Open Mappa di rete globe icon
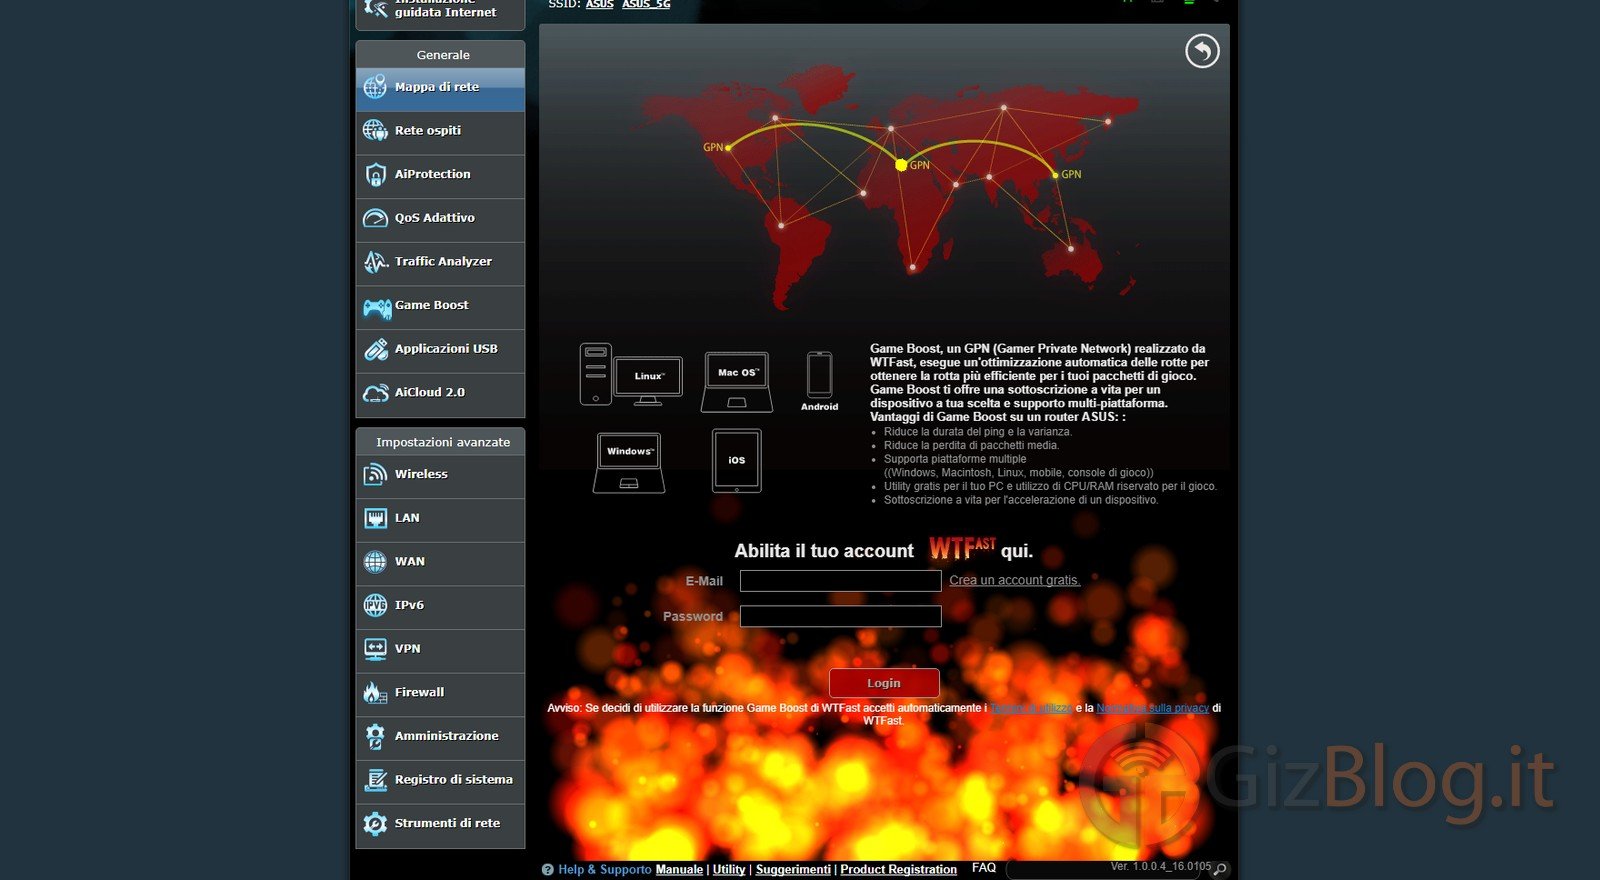 point(375,87)
